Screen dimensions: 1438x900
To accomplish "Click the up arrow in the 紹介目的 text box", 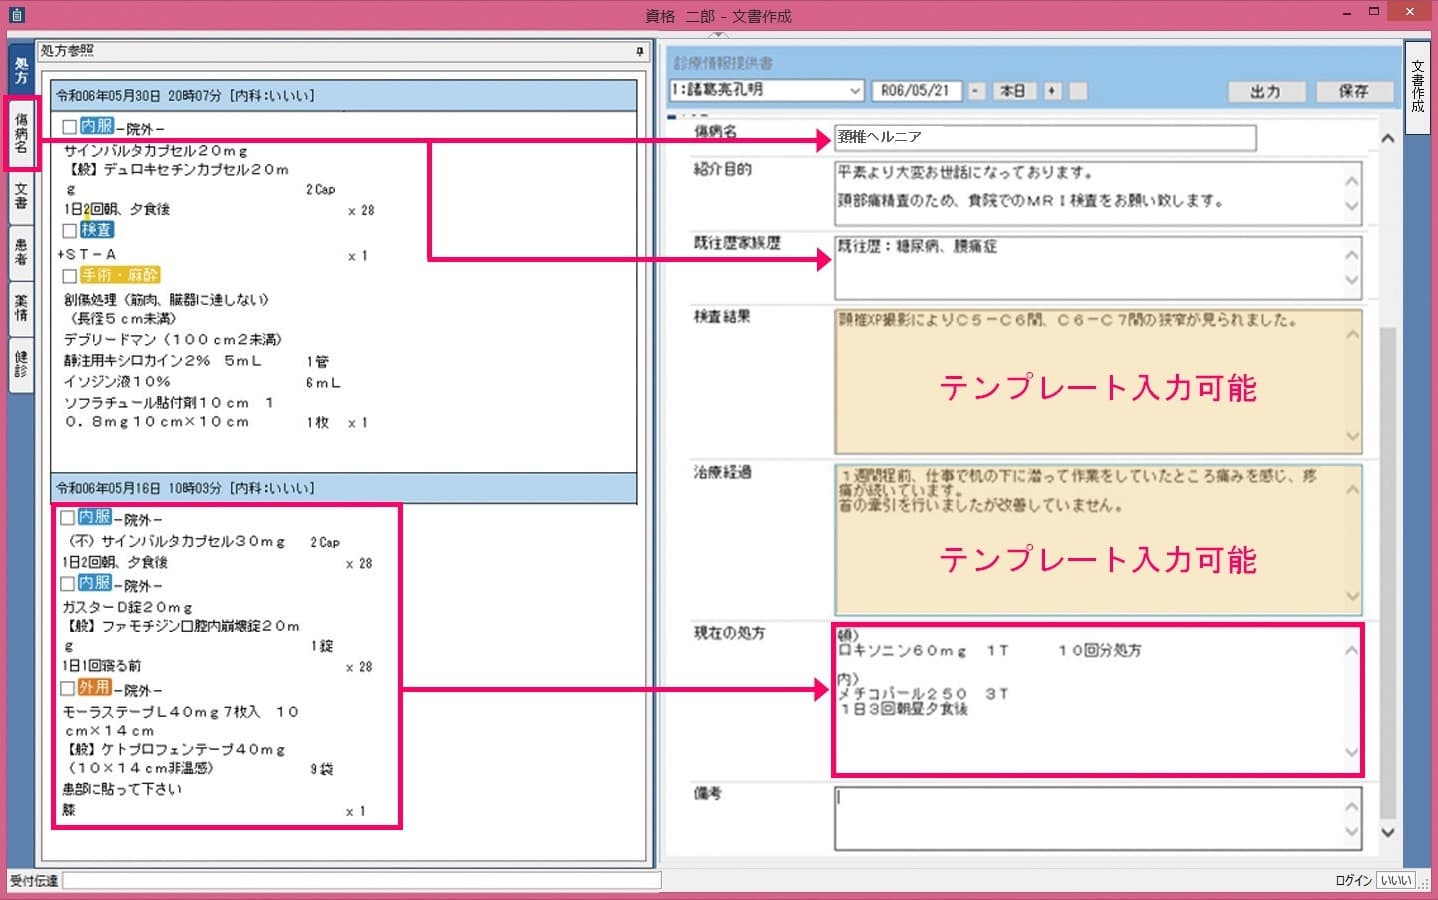I will pos(1352,181).
